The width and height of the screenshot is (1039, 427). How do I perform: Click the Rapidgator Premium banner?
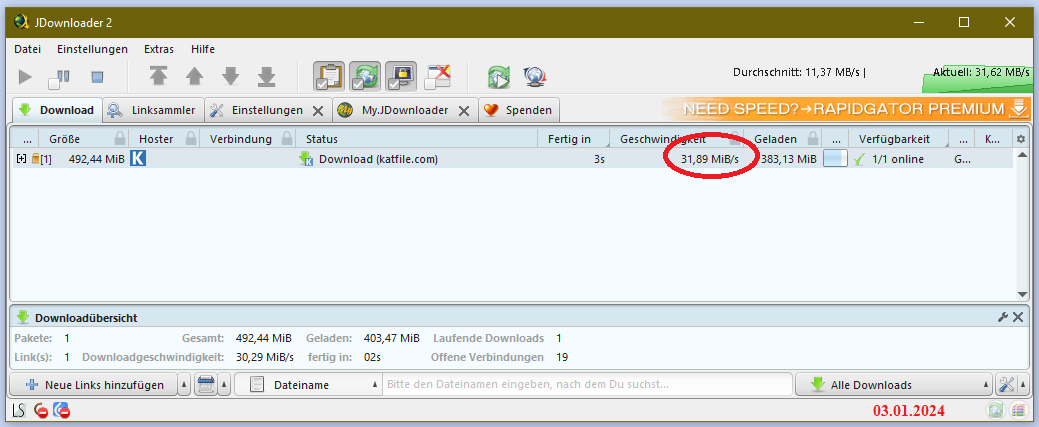coord(847,109)
